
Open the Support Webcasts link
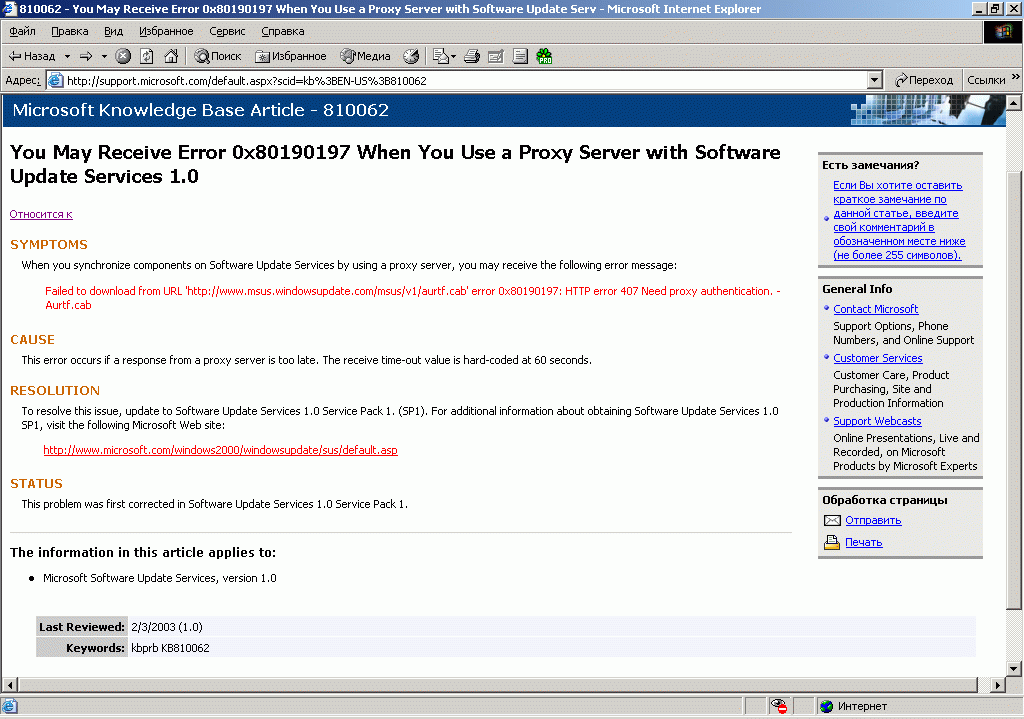point(876,421)
